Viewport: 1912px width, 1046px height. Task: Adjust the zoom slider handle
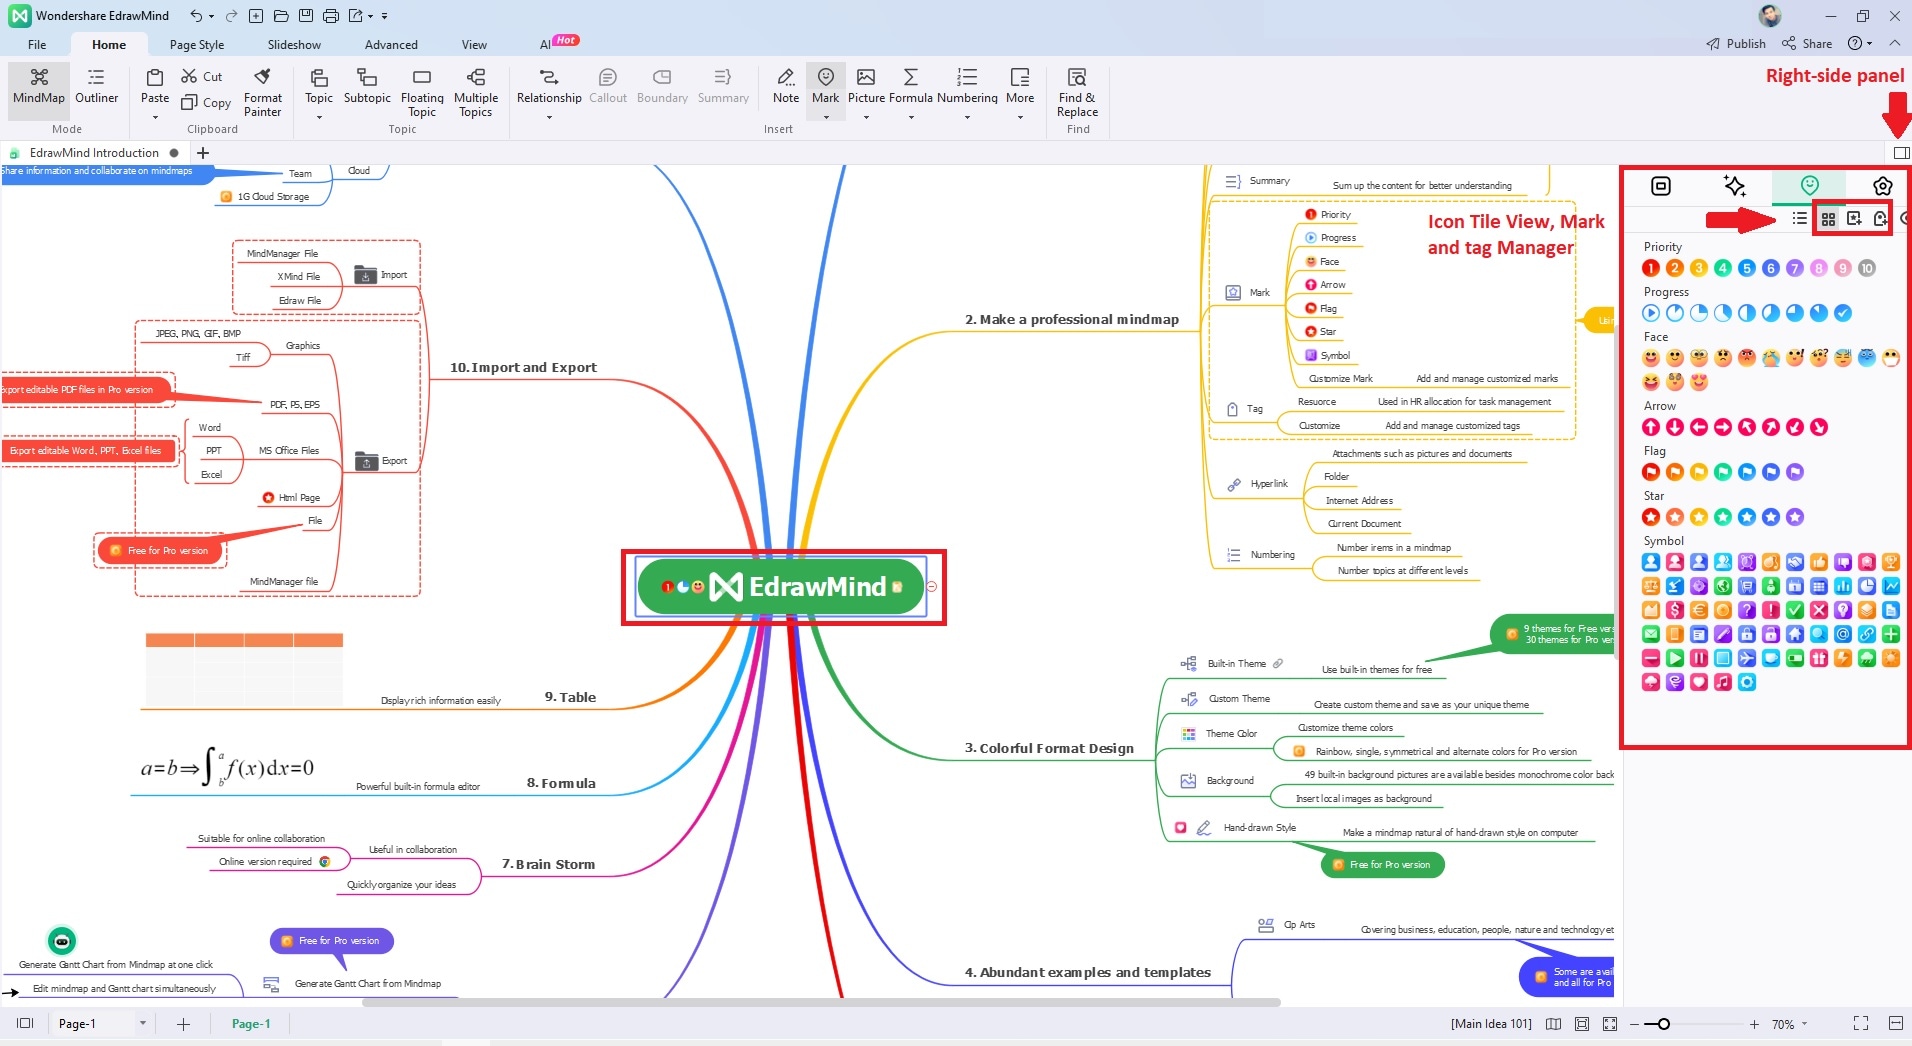(1663, 1024)
